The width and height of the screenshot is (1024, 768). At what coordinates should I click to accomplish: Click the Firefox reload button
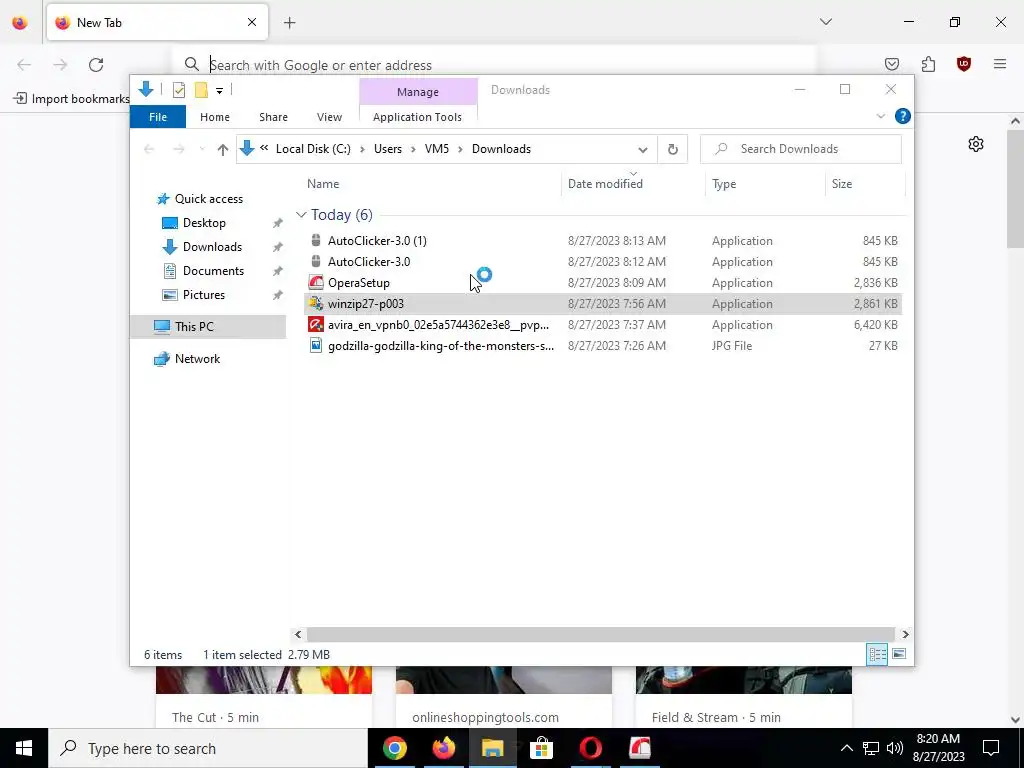tap(96, 65)
